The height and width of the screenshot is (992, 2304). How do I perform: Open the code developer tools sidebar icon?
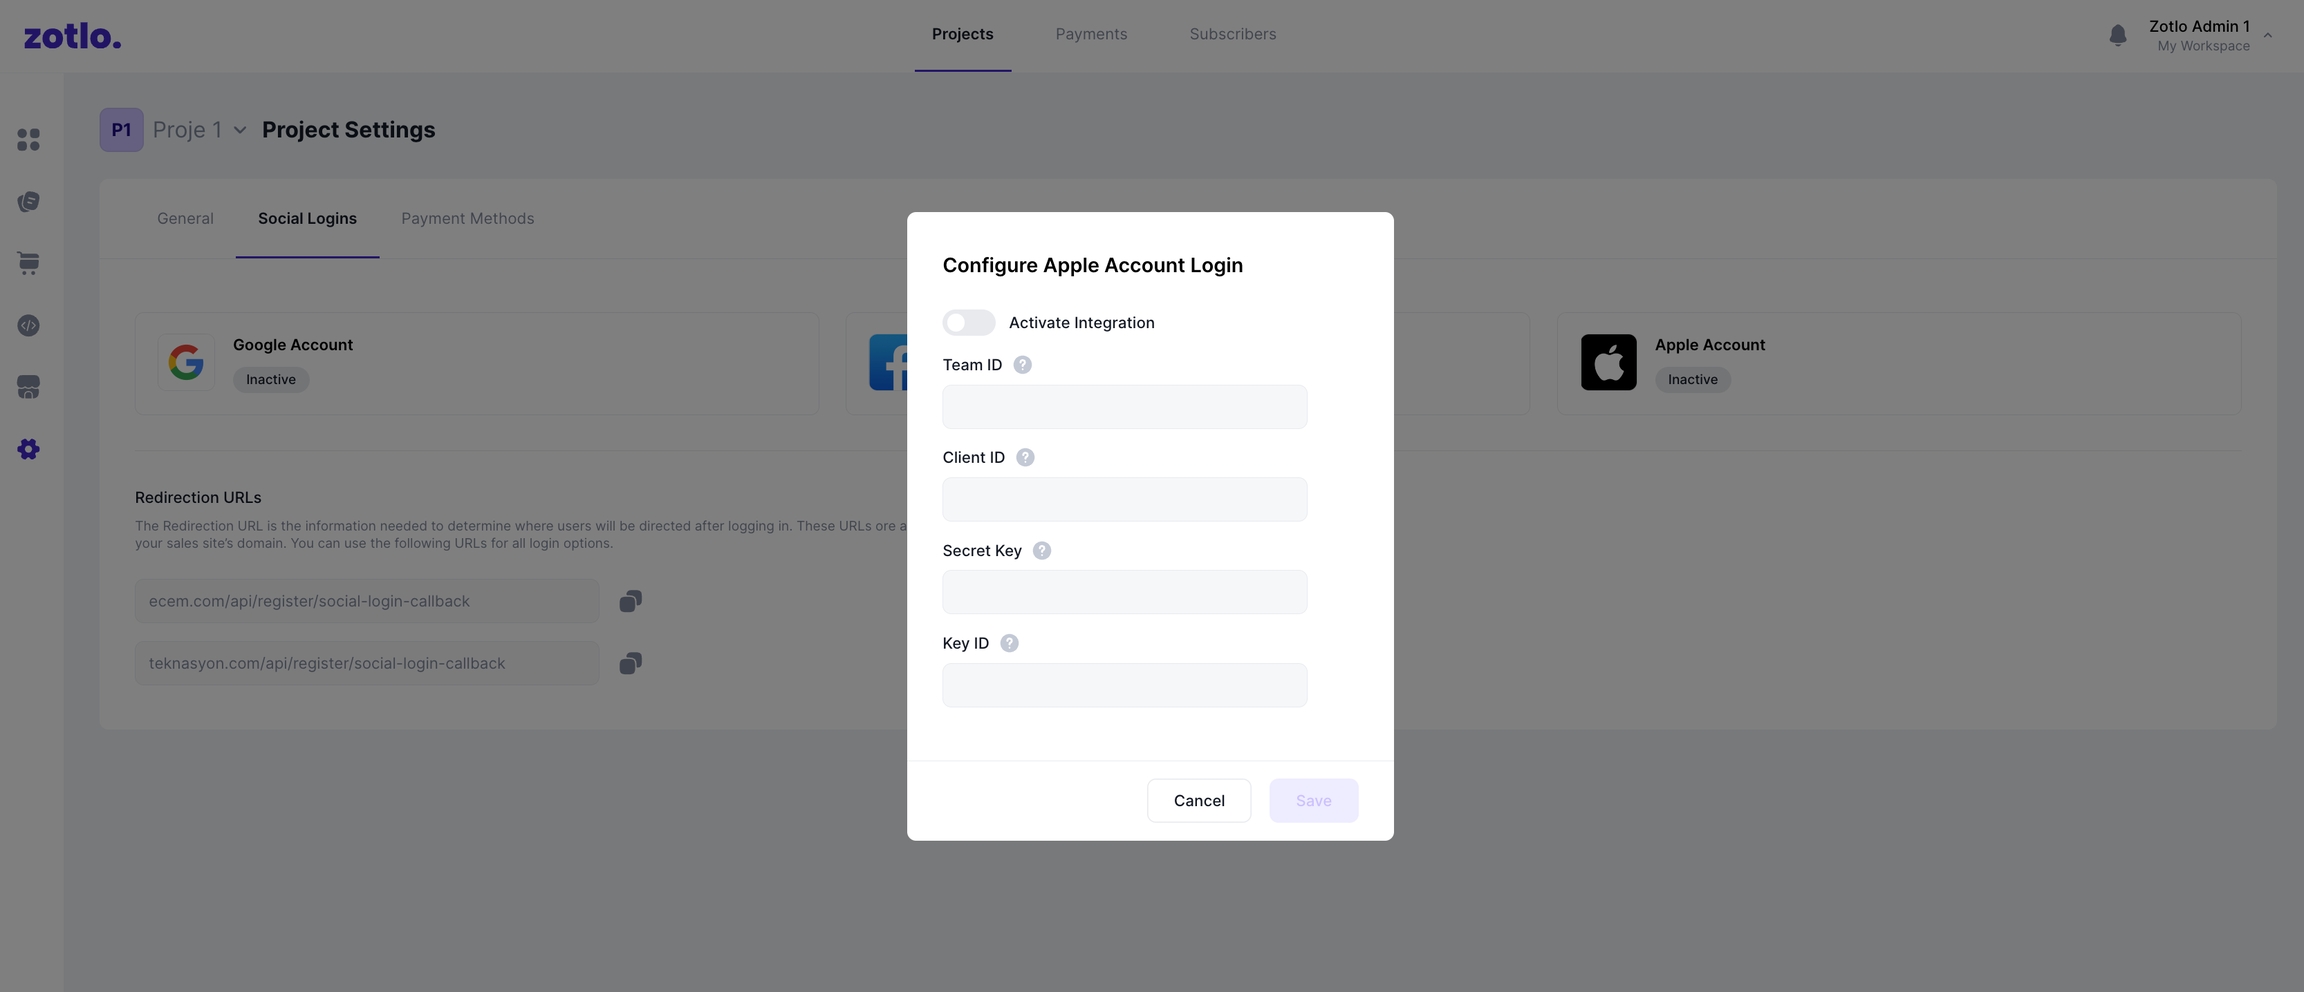point(29,326)
